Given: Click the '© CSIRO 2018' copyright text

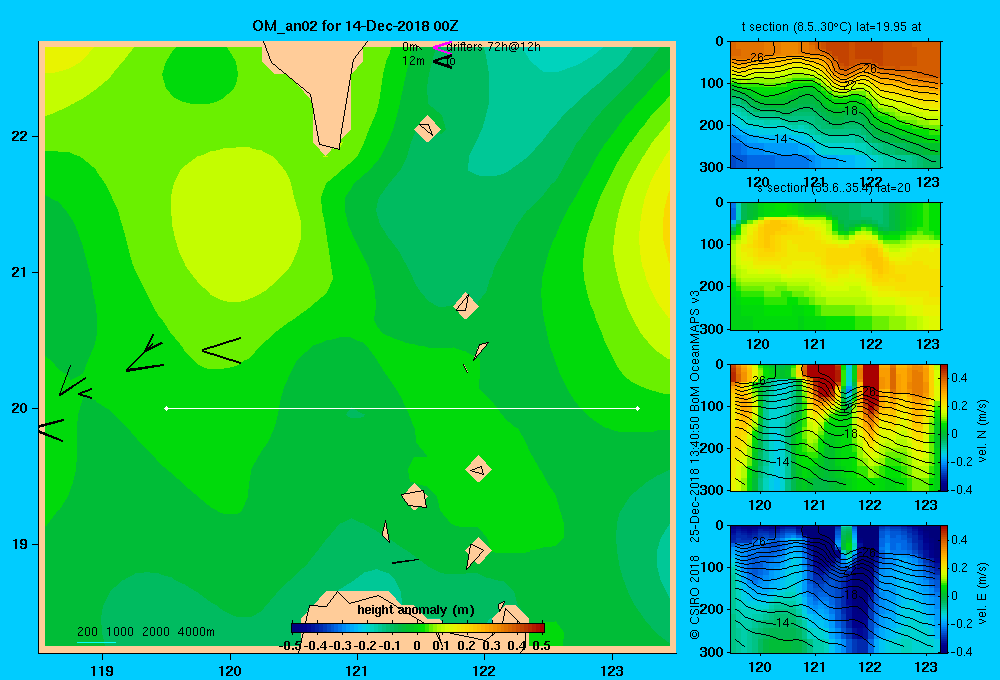Looking at the screenshot, I should tap(695, 597).
